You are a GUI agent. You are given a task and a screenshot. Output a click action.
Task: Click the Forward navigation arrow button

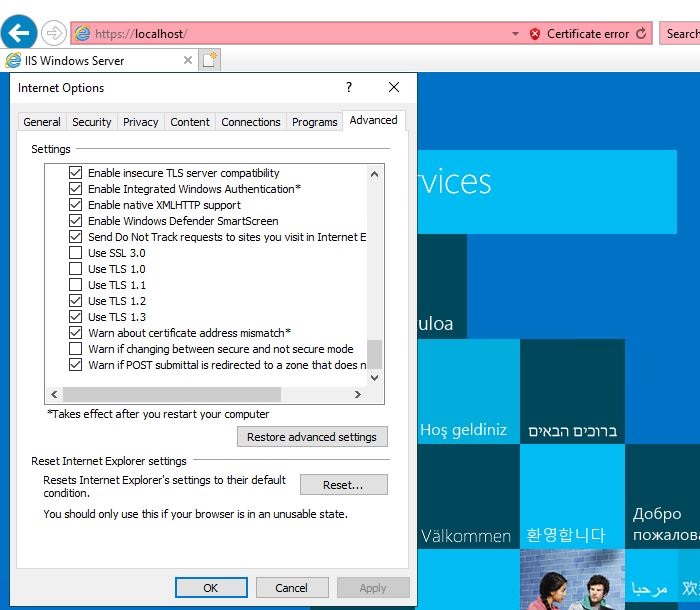pyautogui.click(x=54, y=33)
